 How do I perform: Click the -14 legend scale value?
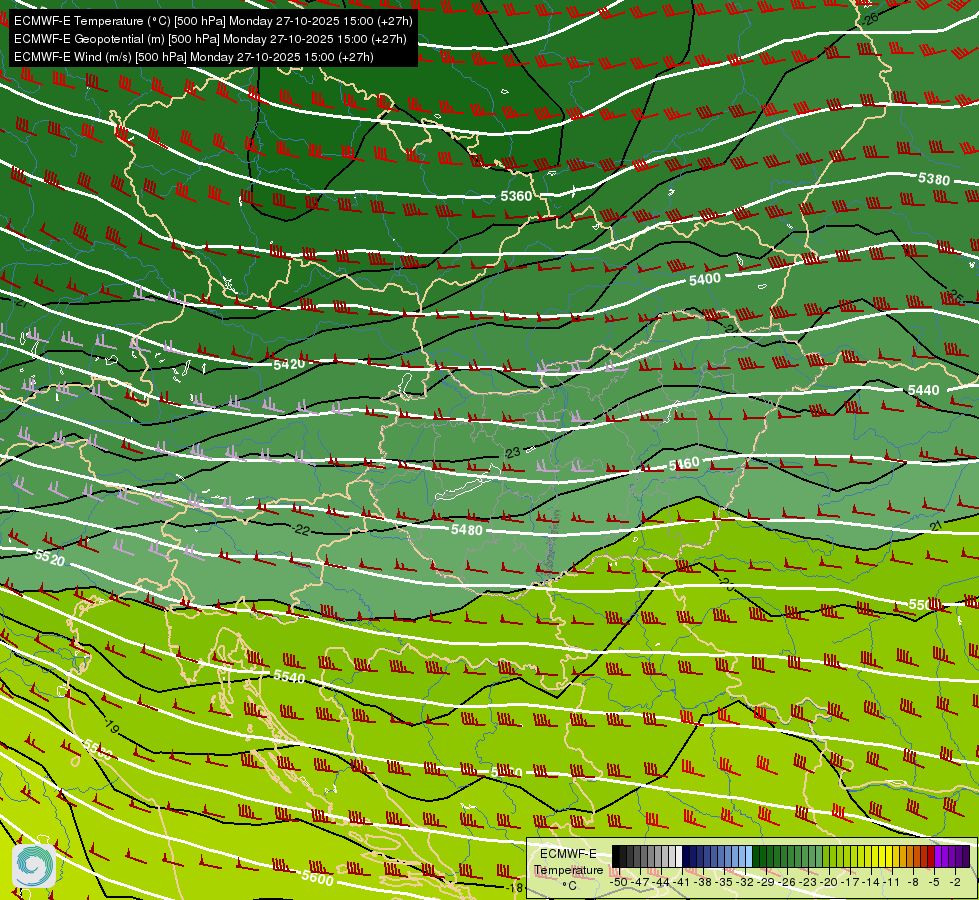872,882
